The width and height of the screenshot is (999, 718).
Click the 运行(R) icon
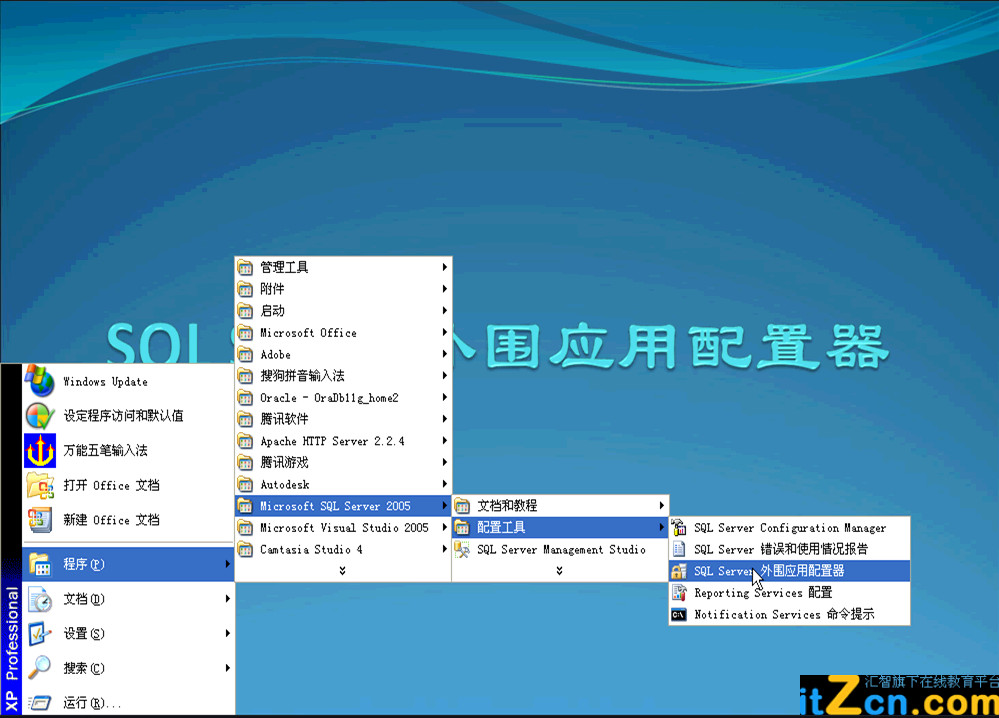click(40, 703)
